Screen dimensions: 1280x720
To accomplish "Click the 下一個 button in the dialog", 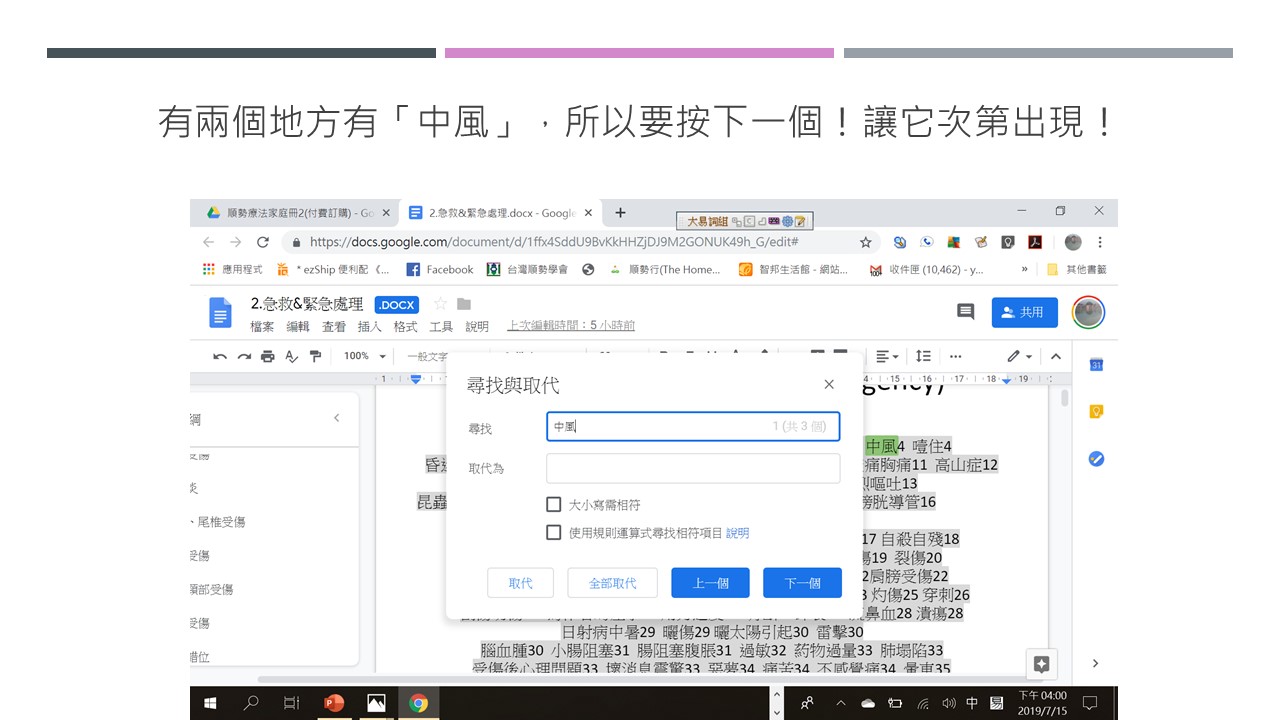I will [802, 583].
